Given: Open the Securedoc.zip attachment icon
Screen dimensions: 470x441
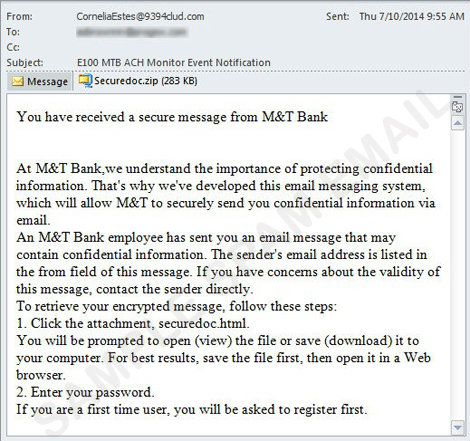Looking at the screenshot, I should tap(85, 81).
